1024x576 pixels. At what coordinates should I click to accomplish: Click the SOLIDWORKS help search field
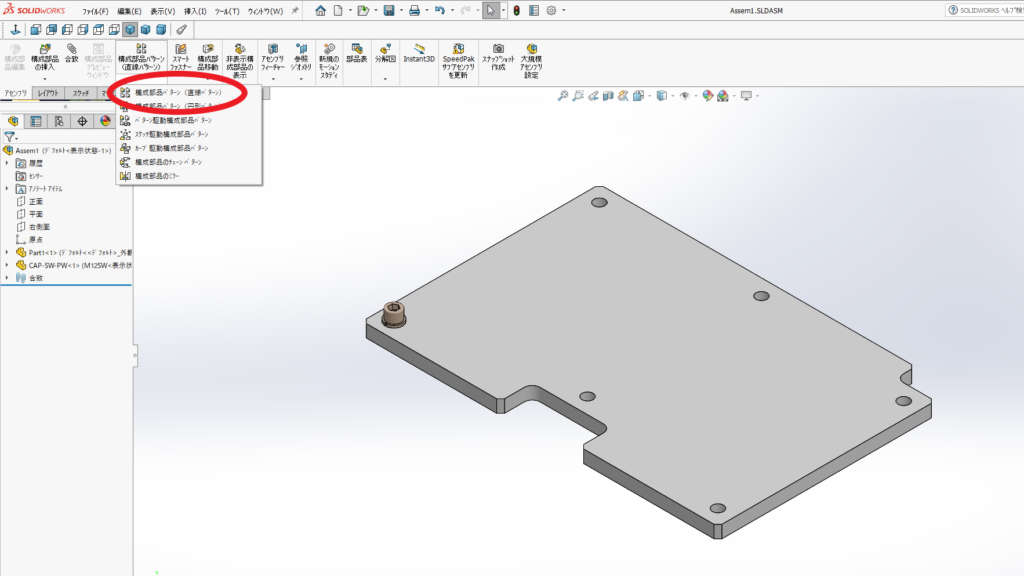point(983,10)
